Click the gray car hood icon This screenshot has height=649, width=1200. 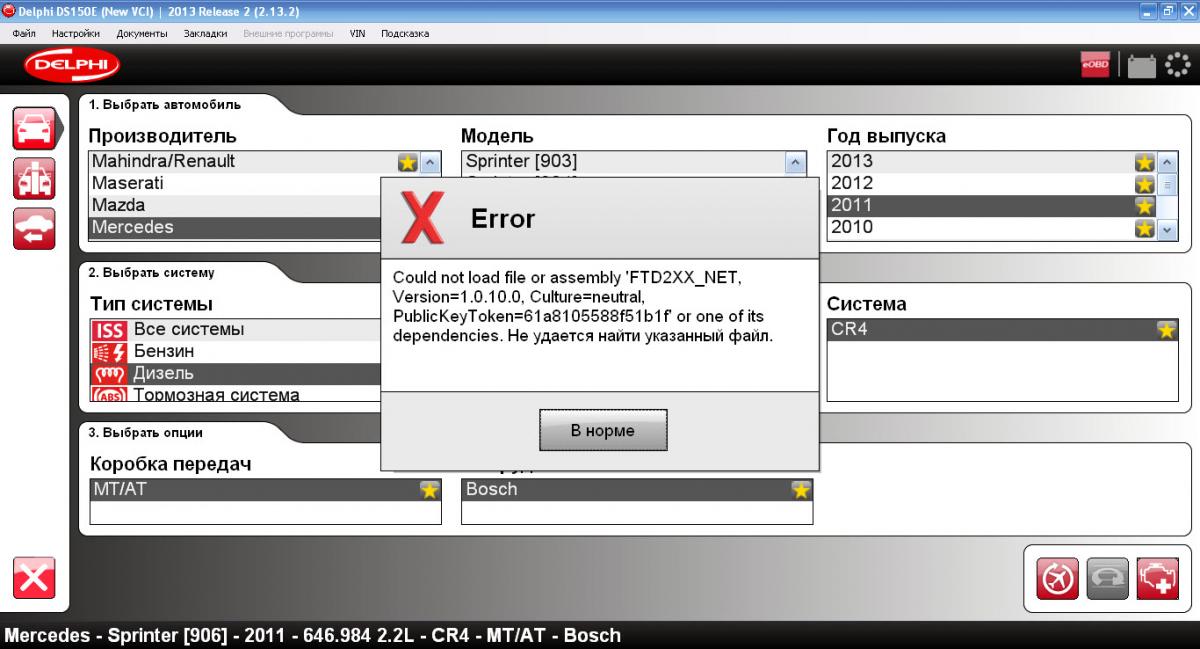tap(1107, 578)
